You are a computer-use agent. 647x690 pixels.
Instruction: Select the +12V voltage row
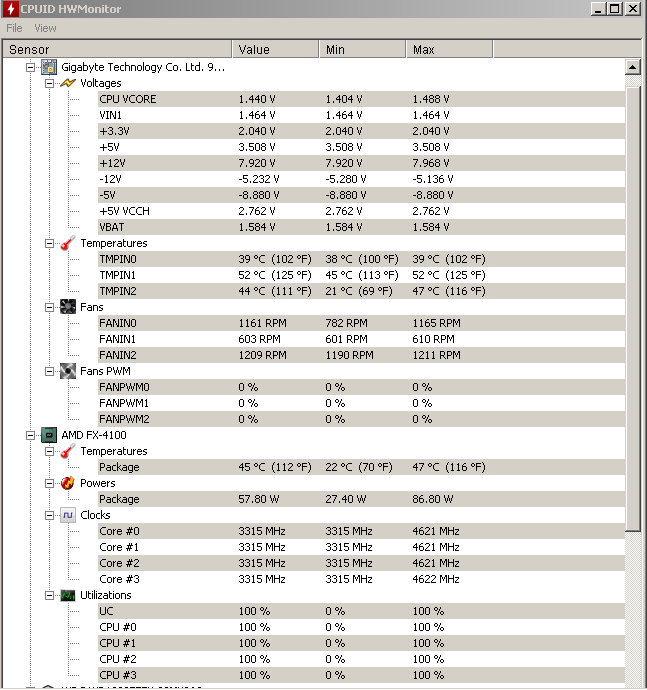pos(361,163)
